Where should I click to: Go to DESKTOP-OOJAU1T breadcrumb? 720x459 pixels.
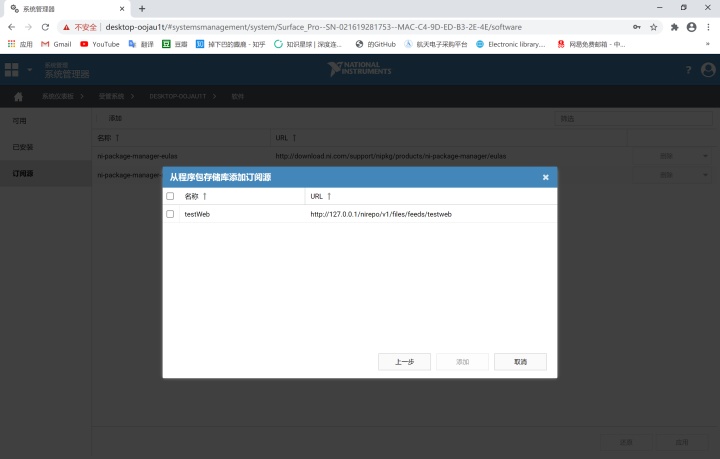coord(178,96)
